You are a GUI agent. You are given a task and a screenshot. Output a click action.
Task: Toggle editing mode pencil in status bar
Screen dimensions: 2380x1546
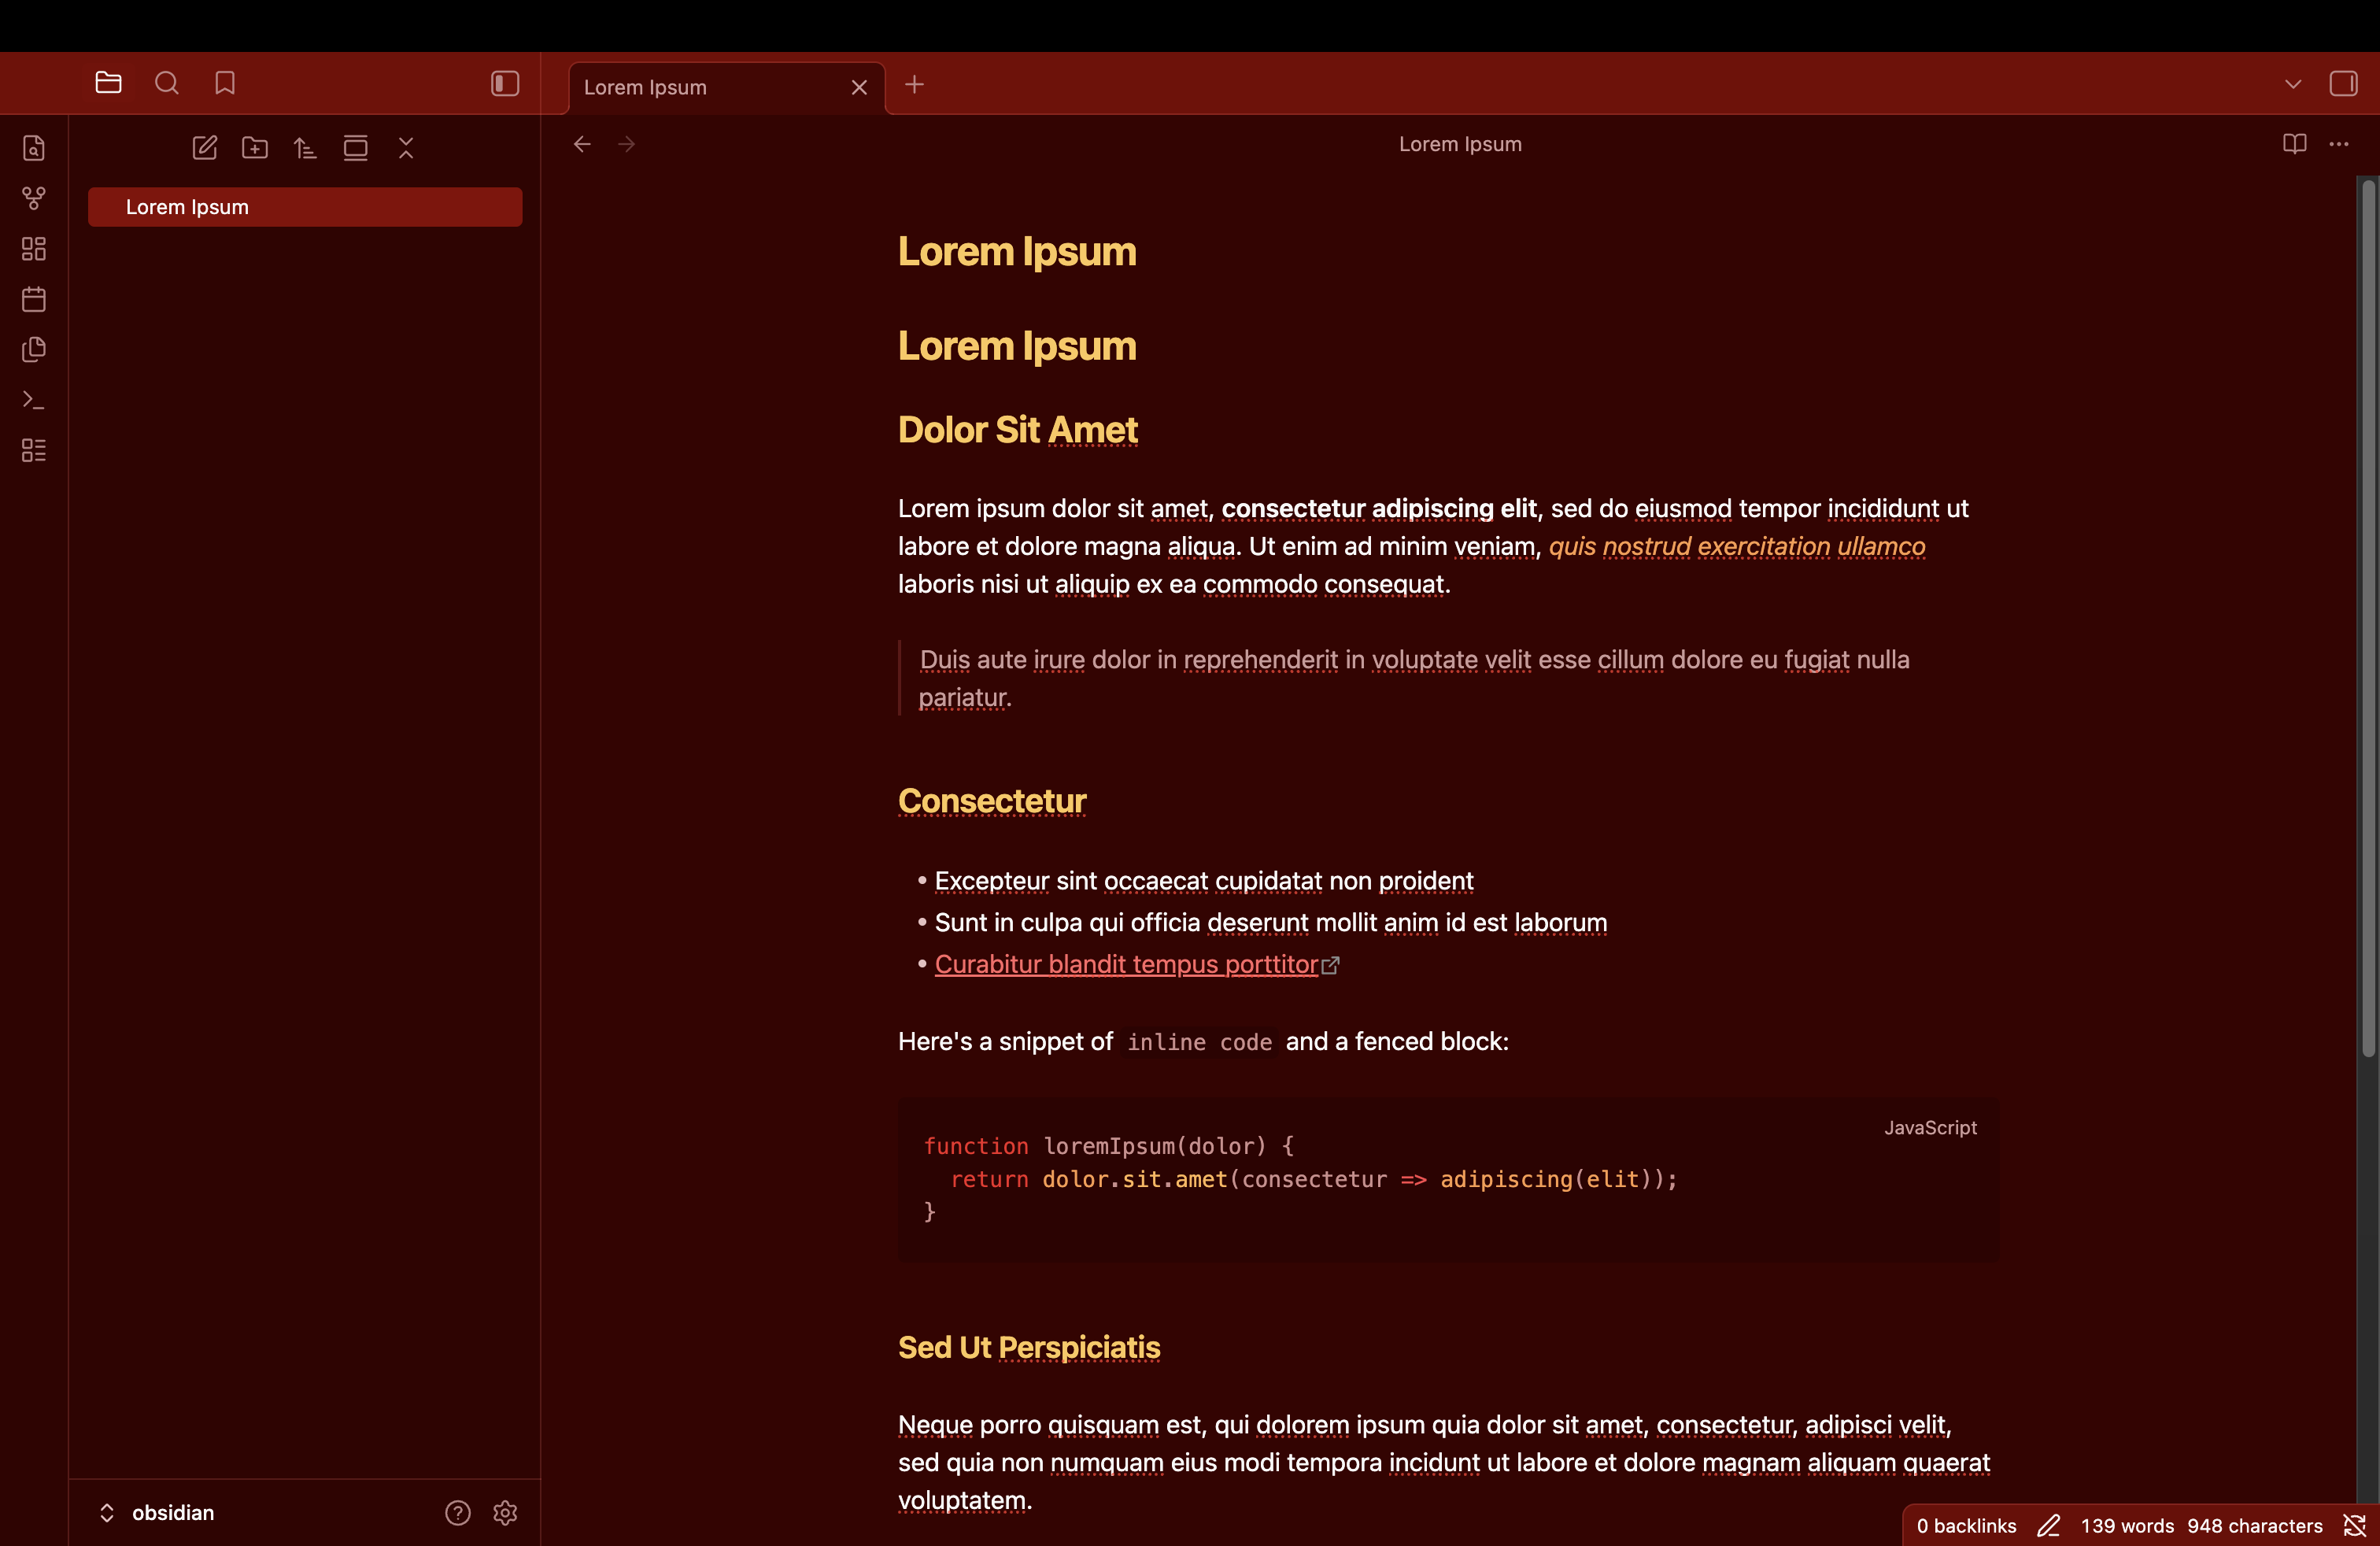click(x=2048, y=1526)
